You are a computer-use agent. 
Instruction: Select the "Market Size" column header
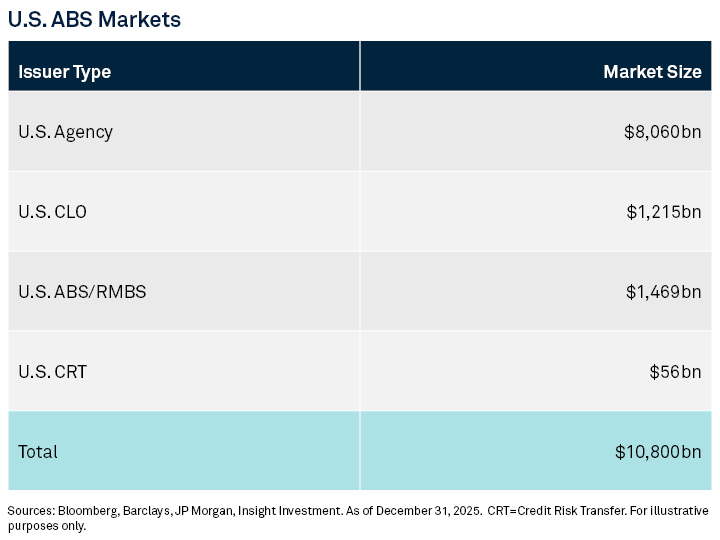pos(652,72)
